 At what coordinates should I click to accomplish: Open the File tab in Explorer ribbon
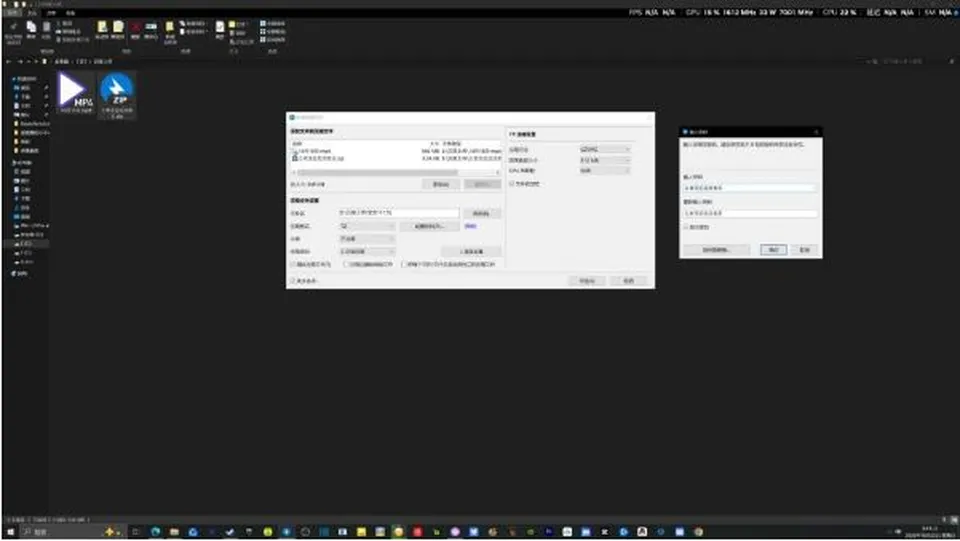coord(13,13)
